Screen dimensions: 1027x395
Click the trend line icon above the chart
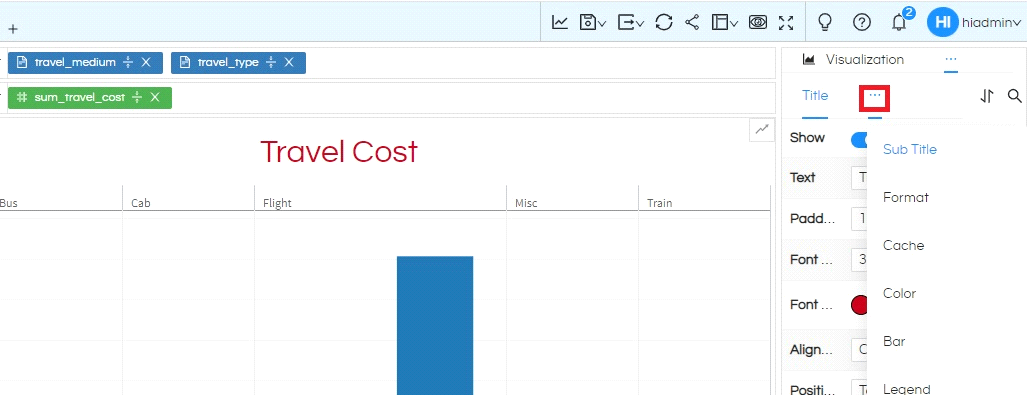pyautogui.click(x=762, y=130)
